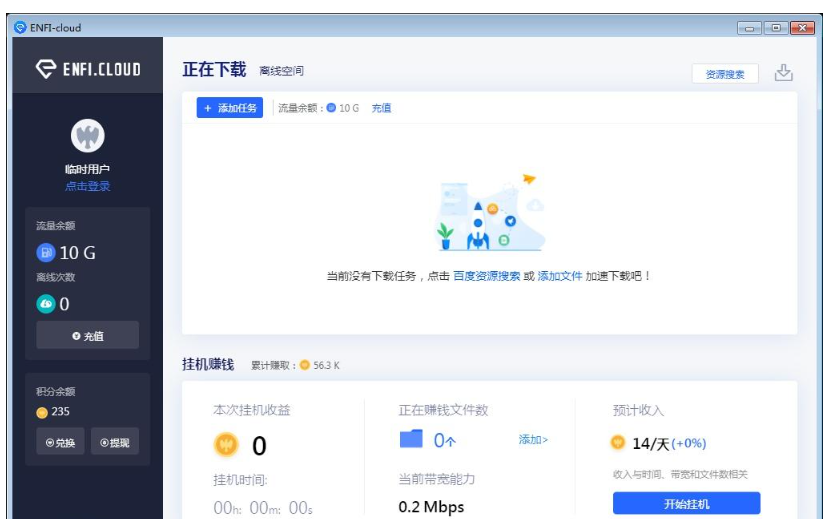Switch to the 正在下载 tab
The height and width of the screenshot is (519, 830).
pos(214,69)
